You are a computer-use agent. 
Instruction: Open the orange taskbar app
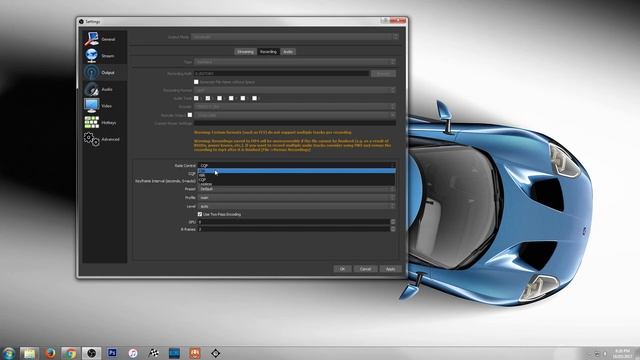(x=195, y=353)
